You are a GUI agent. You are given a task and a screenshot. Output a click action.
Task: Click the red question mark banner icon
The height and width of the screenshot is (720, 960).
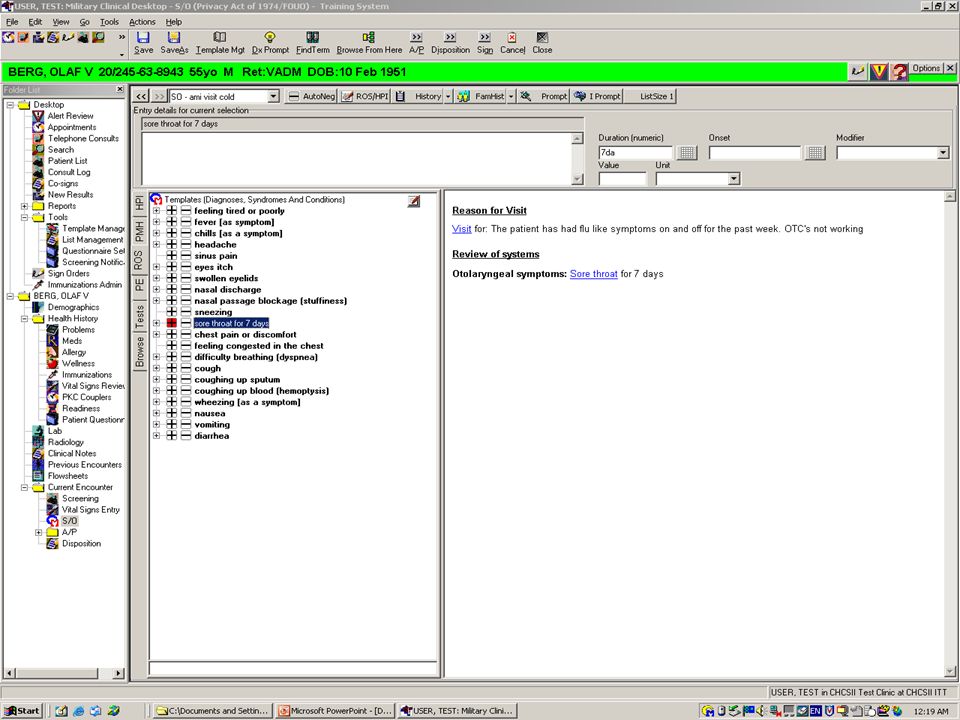(899, 72)
